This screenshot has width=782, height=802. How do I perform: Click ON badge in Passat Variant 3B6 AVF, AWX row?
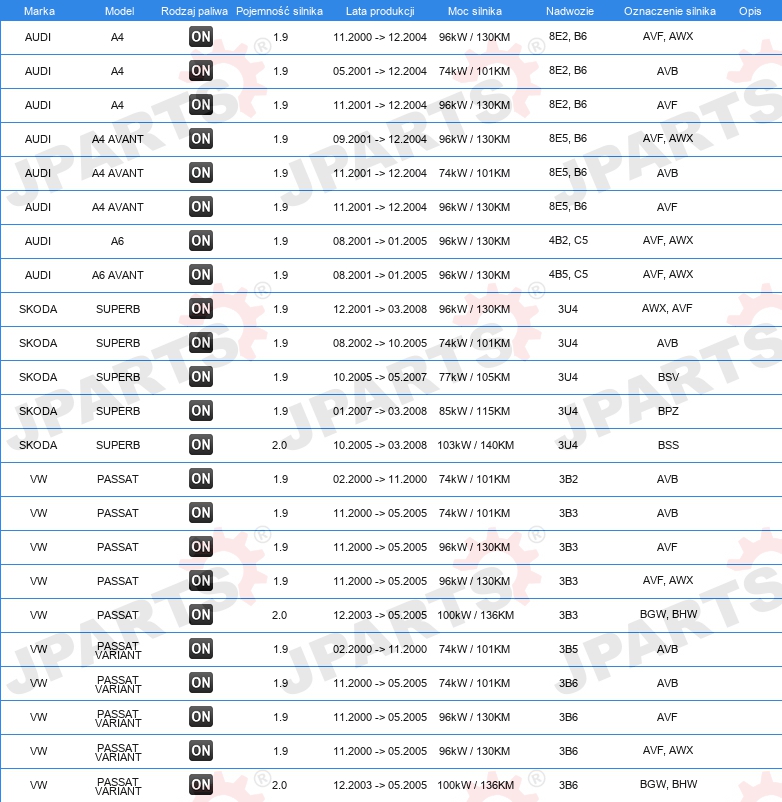(x=200, y=751)
